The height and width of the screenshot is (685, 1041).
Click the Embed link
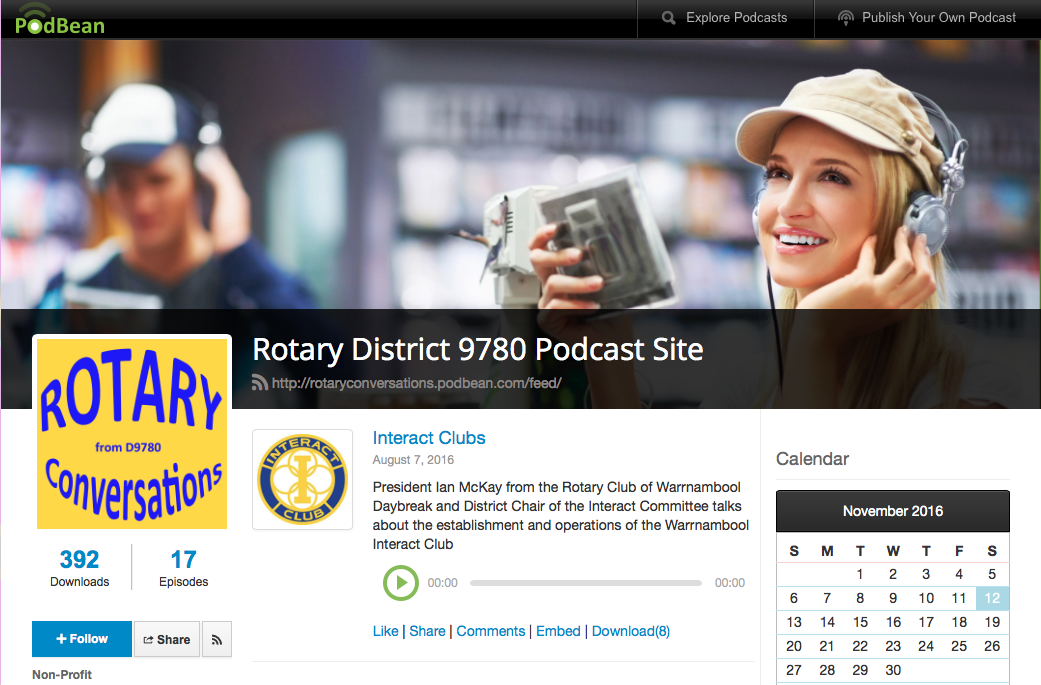[558, 631]
